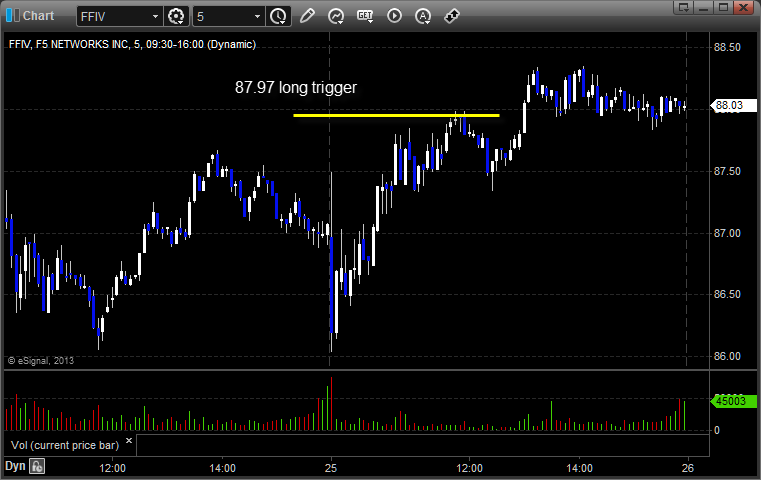Click the Dyn scaling label

[x=15, y=466]
